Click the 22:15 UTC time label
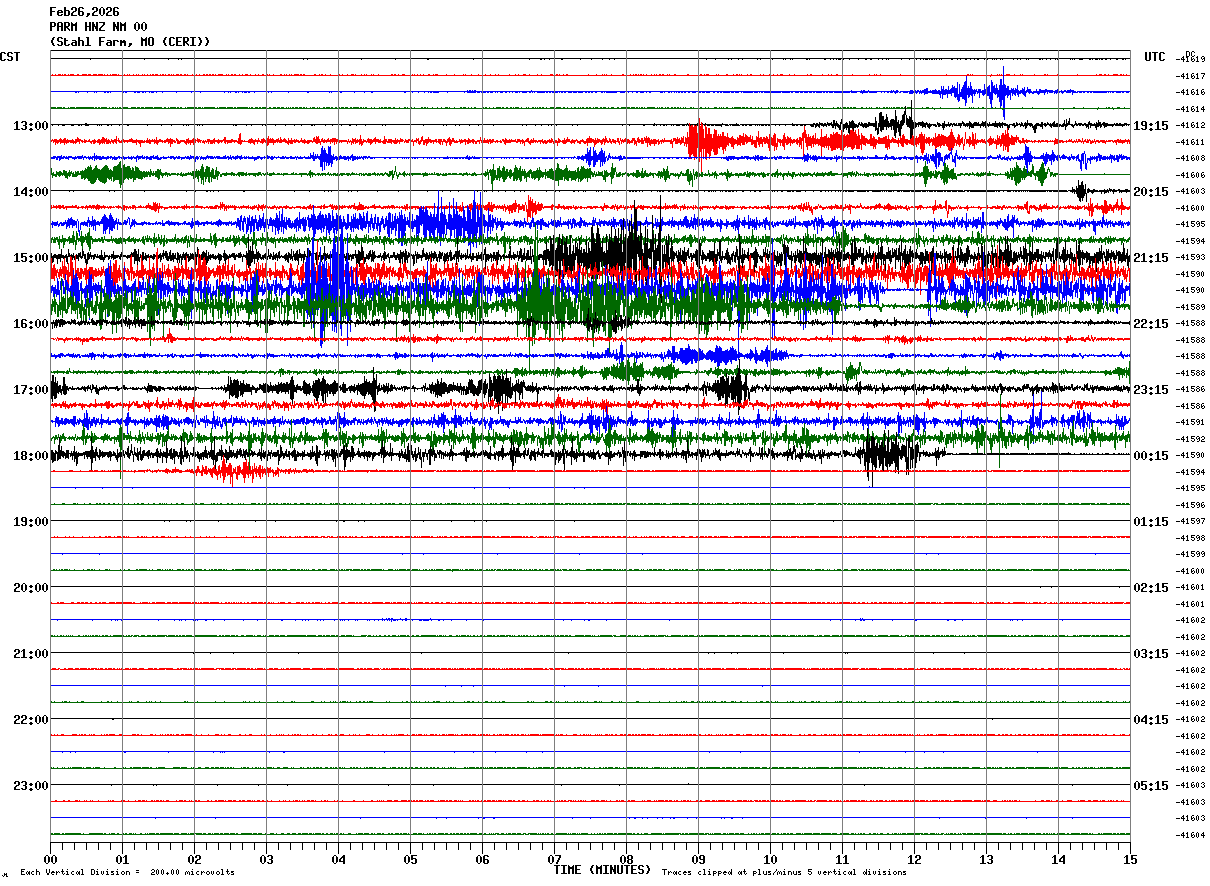This screenshot has height=886, width=1210. coord(1150,324)
